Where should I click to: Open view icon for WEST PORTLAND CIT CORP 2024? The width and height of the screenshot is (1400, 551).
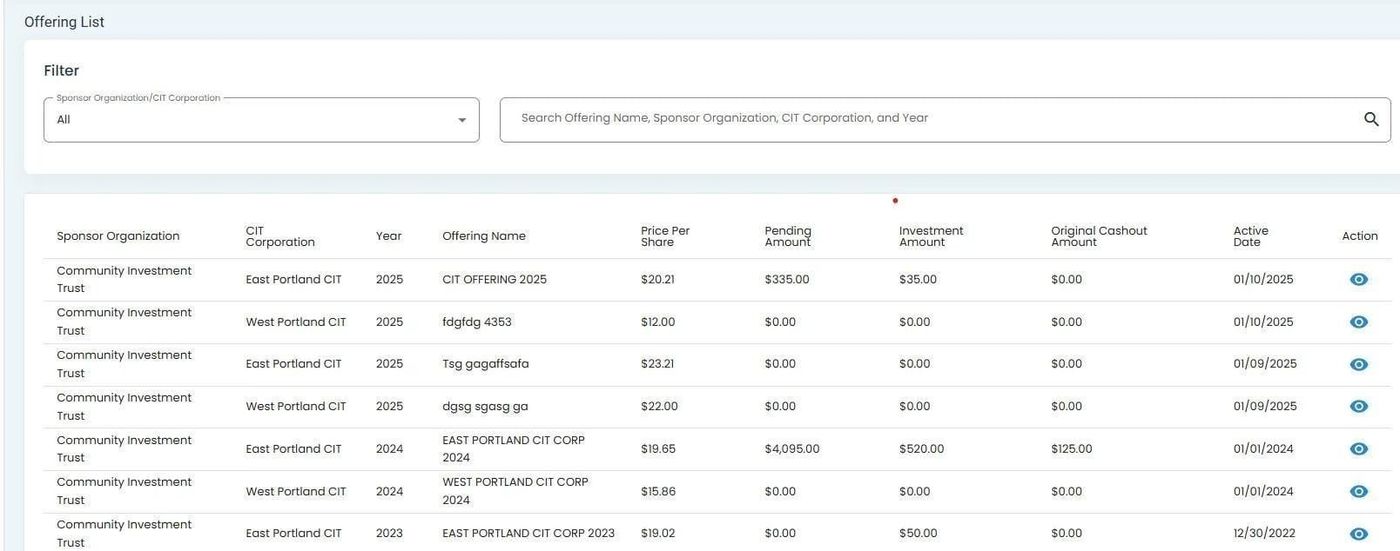(1358, 491)
